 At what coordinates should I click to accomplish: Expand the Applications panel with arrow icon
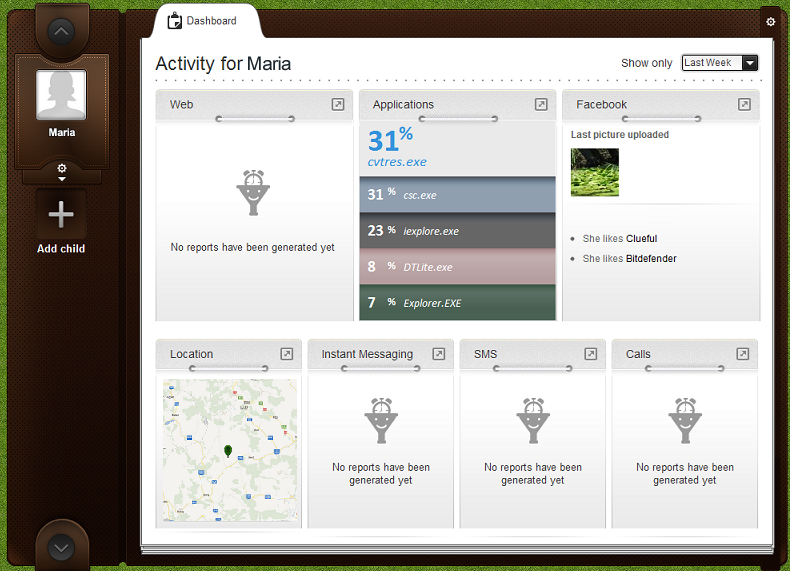click(541, 104)
